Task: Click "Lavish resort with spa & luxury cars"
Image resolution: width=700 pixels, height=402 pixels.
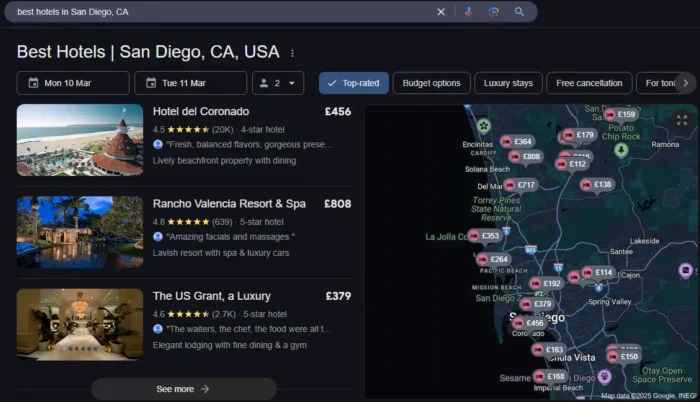Action: [x=221, y=253]
